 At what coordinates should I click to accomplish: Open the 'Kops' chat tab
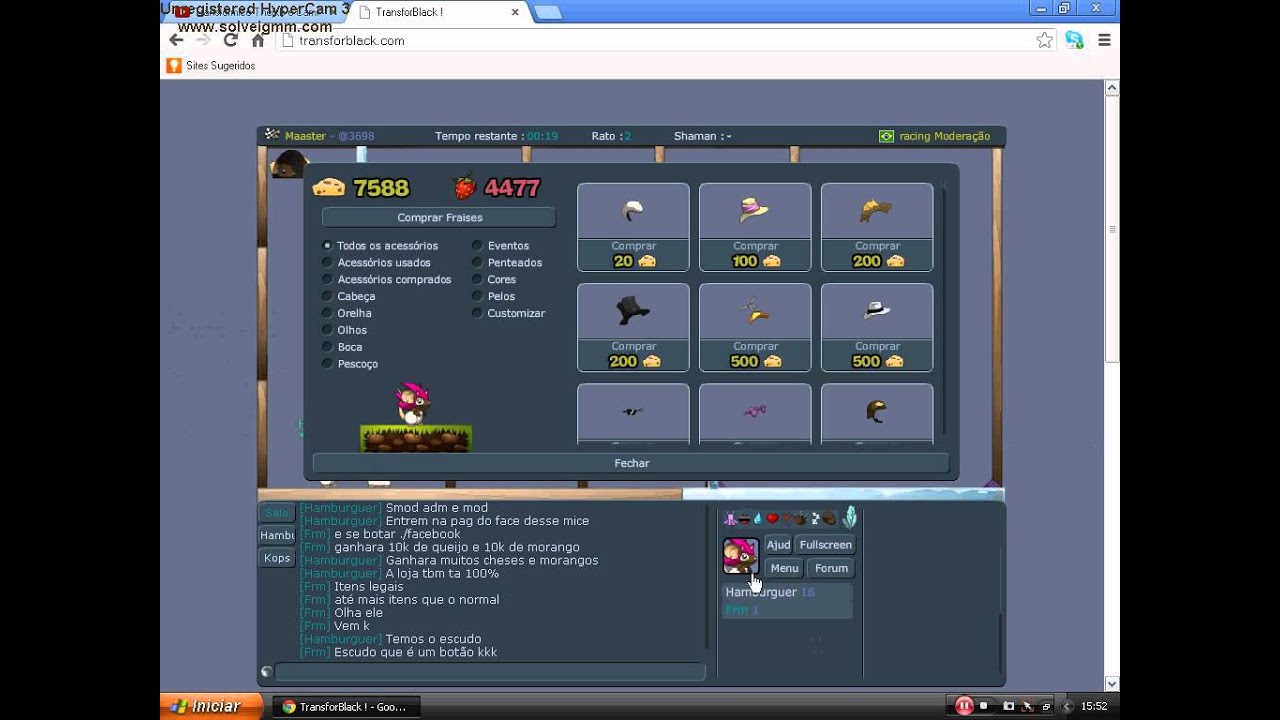pos(277,558)
